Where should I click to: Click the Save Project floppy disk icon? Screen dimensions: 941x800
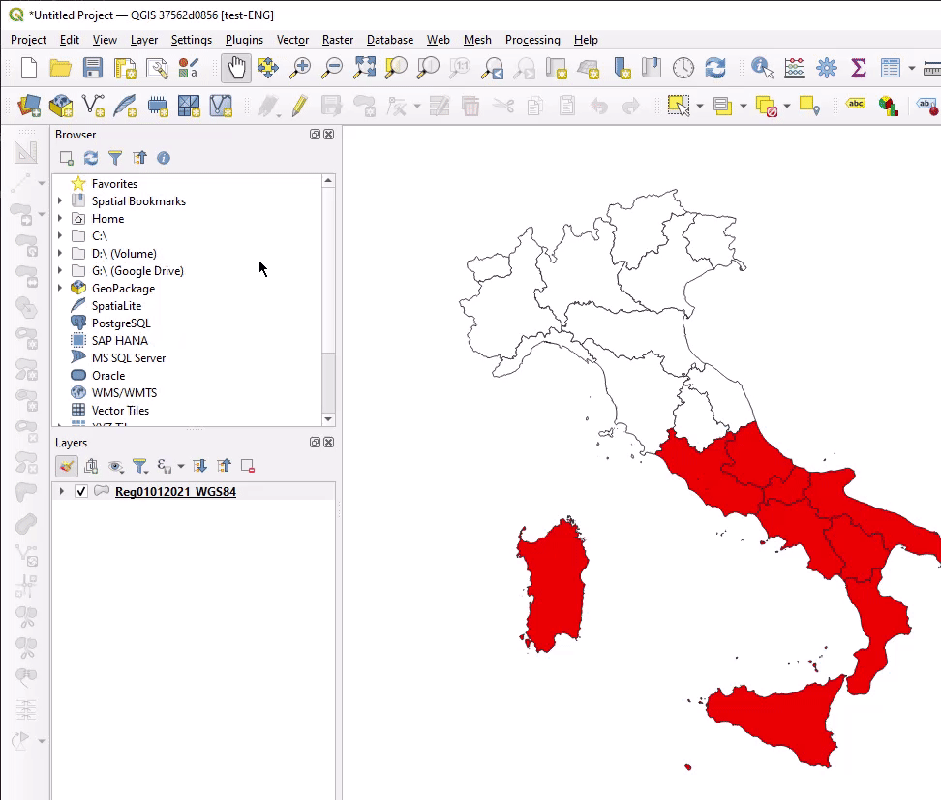pyautogui.click(x=93, y=68)
